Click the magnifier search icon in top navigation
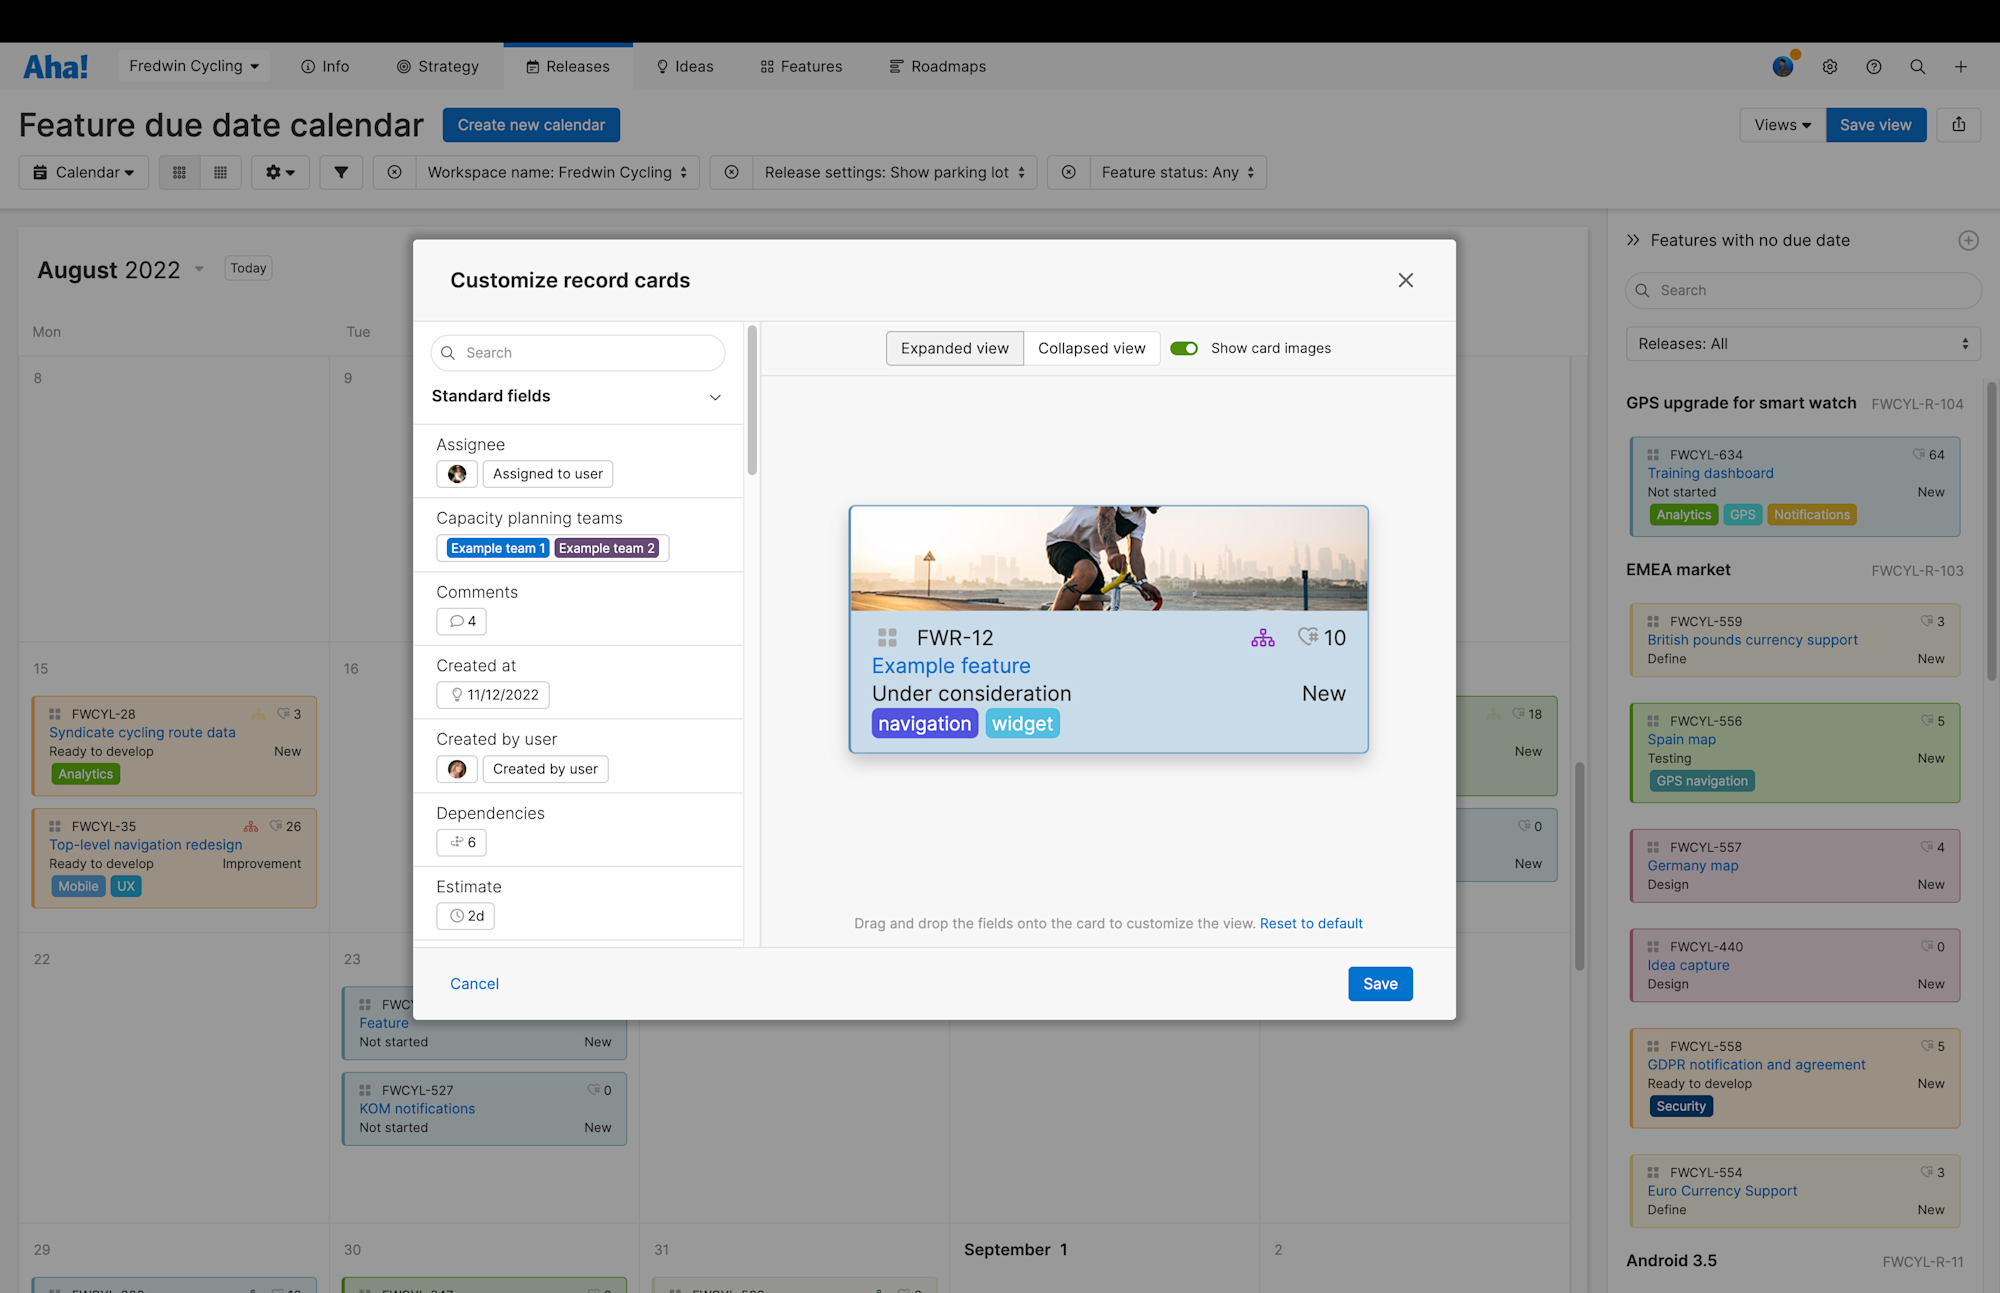The height and width of the screenshot is (1293, 2000). (1917, 67)
